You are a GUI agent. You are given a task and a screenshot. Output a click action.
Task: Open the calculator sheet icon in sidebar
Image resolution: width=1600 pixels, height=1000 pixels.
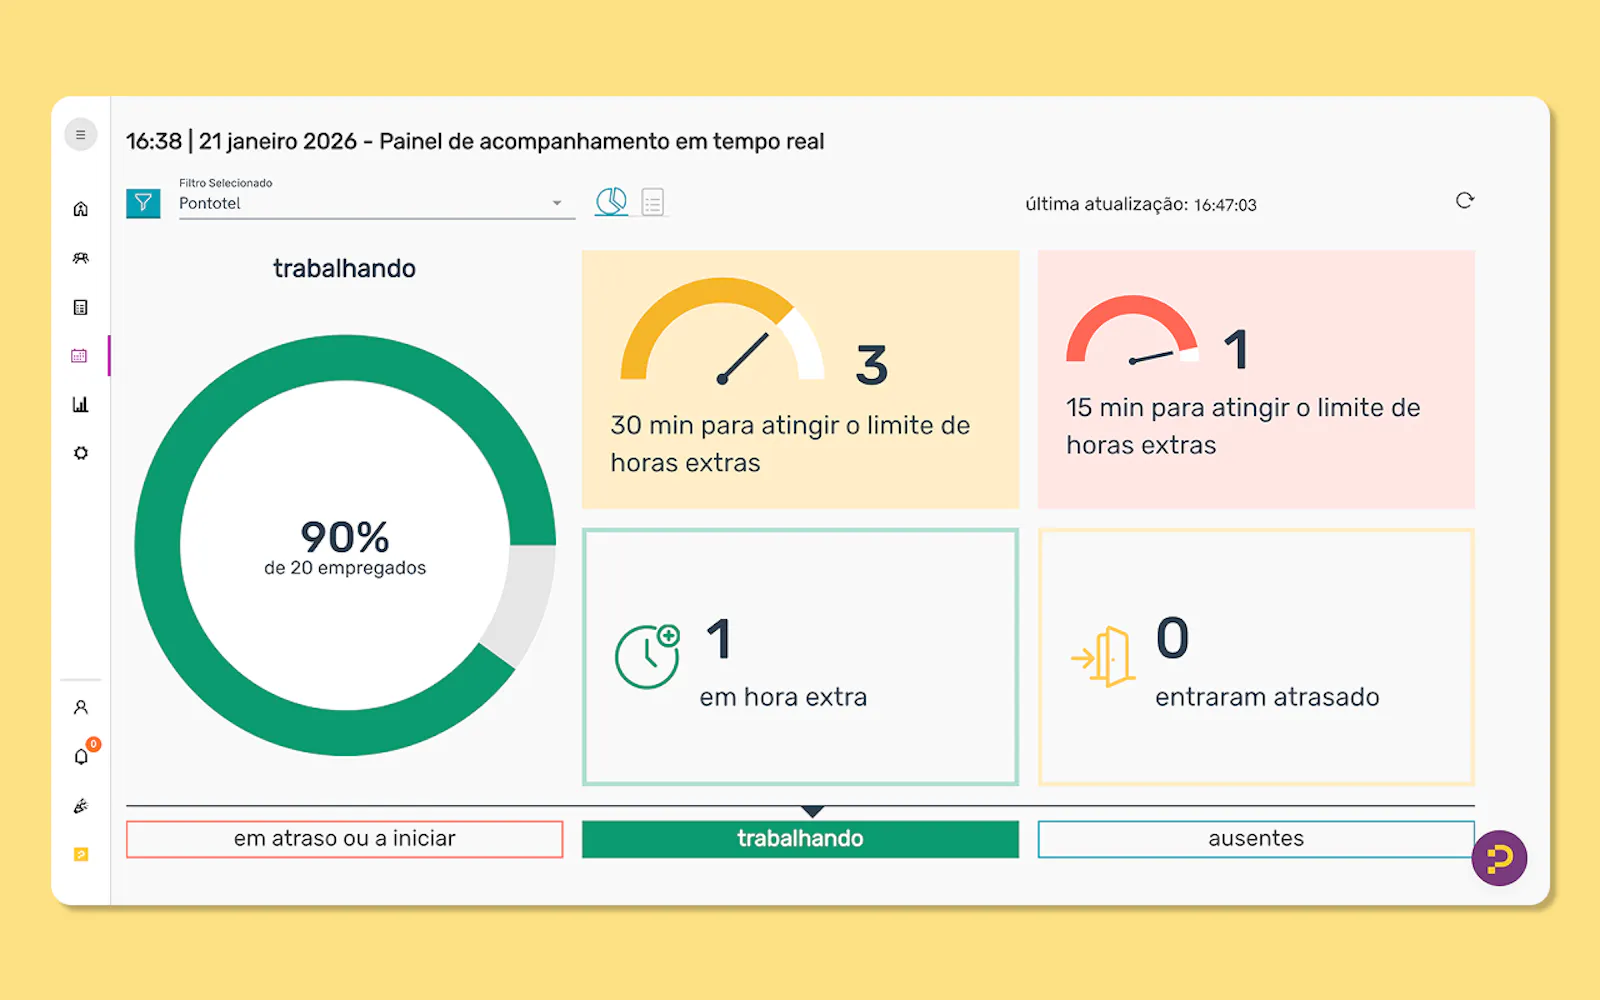point(81,307)
